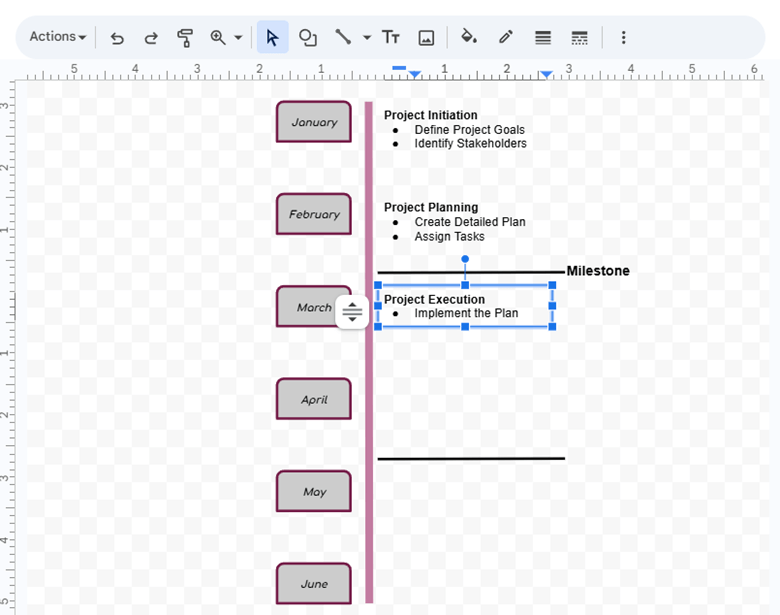This screenshot has height=615, width=780.
Task: Click the Zoom magnifier icon
Action: pos(218,37)
